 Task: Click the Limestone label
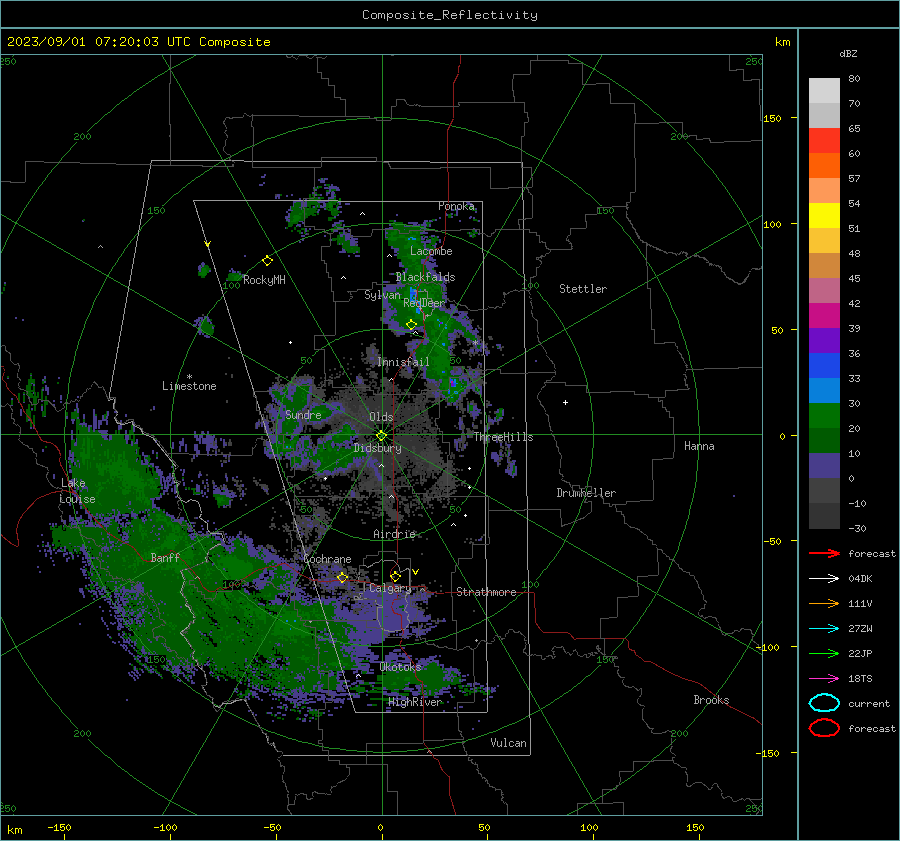[x=189, y=386]
